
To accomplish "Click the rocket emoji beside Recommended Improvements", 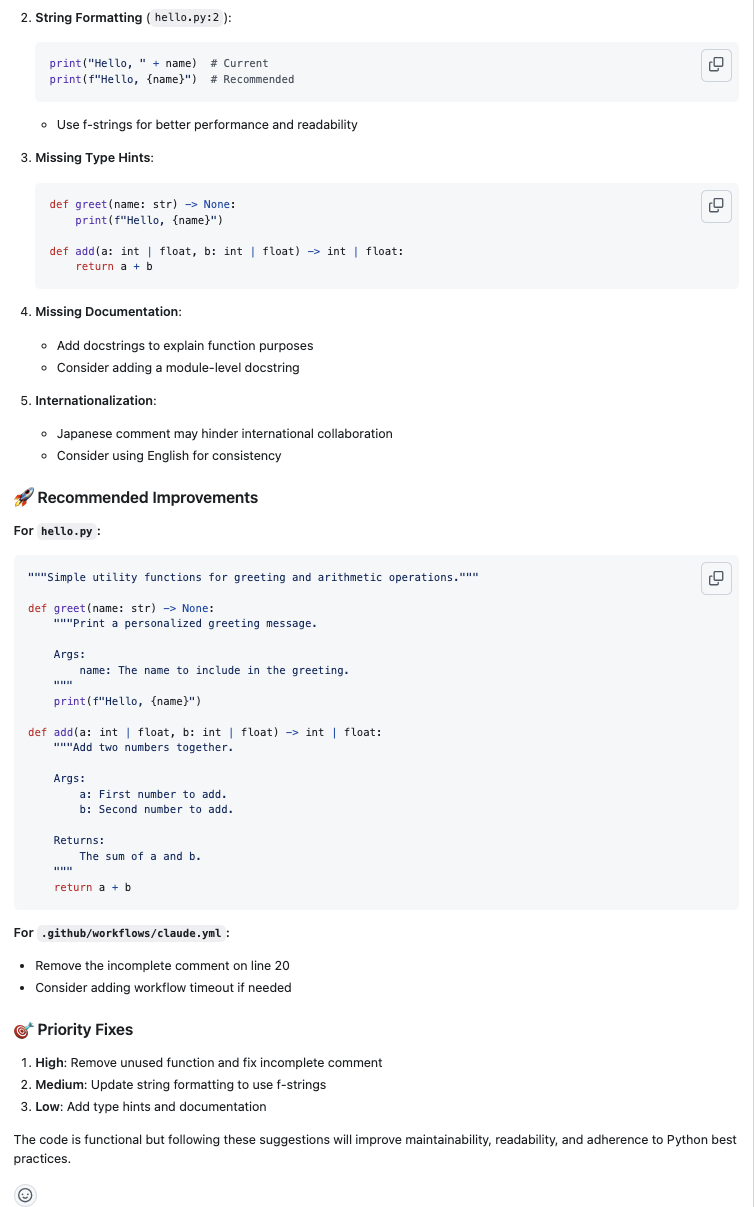I will tap(22, 497).
